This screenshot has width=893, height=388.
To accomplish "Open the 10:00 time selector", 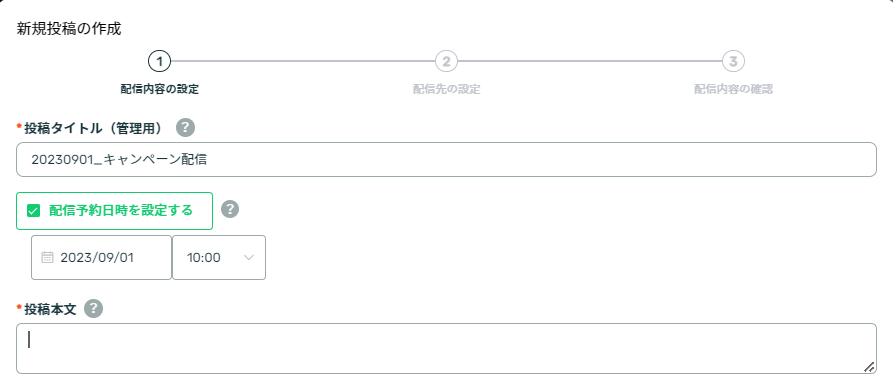I will pyautogui.click(x=219, y=258).
